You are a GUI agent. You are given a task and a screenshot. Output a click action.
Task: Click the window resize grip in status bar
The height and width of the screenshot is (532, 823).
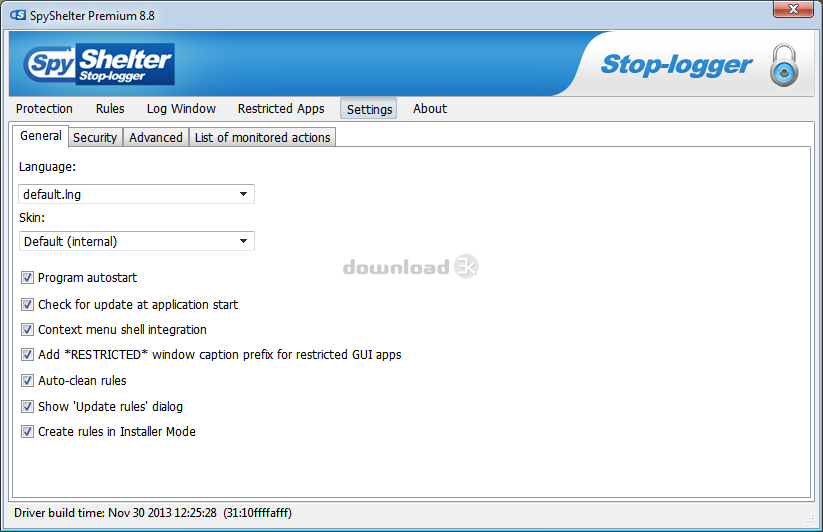tap(809, 518)
